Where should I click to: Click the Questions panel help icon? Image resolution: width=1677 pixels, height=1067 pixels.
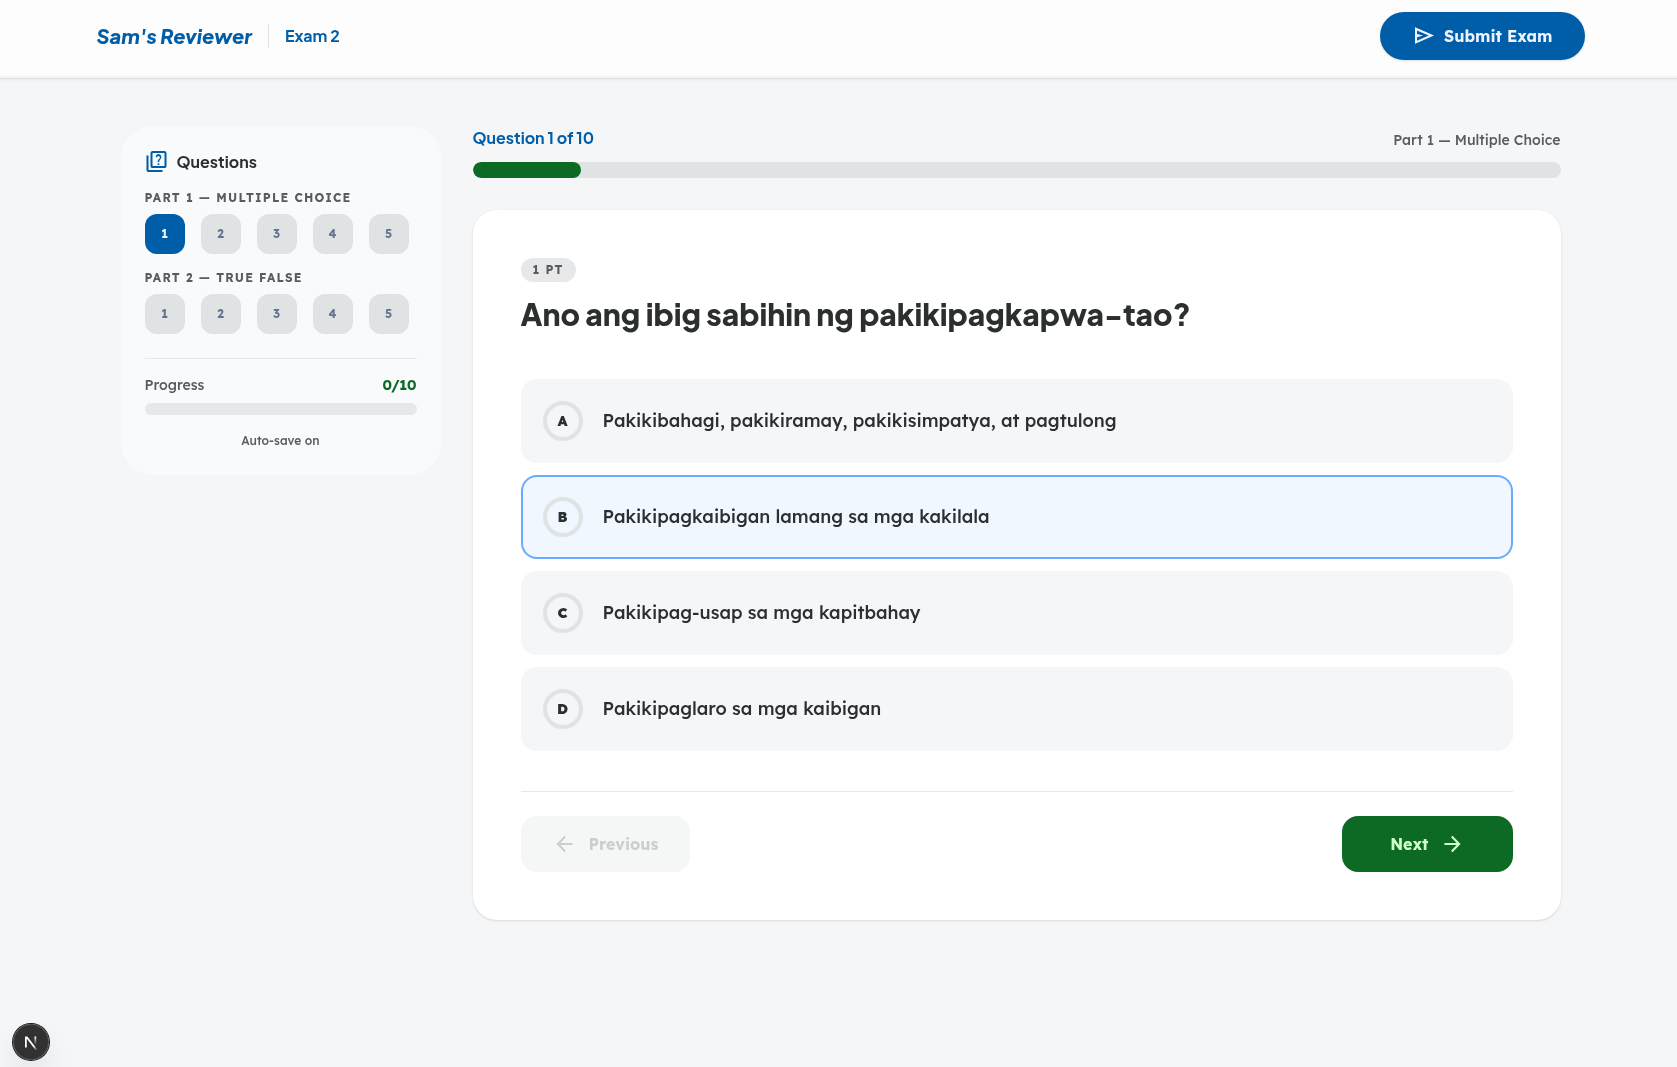pos(156,162)
